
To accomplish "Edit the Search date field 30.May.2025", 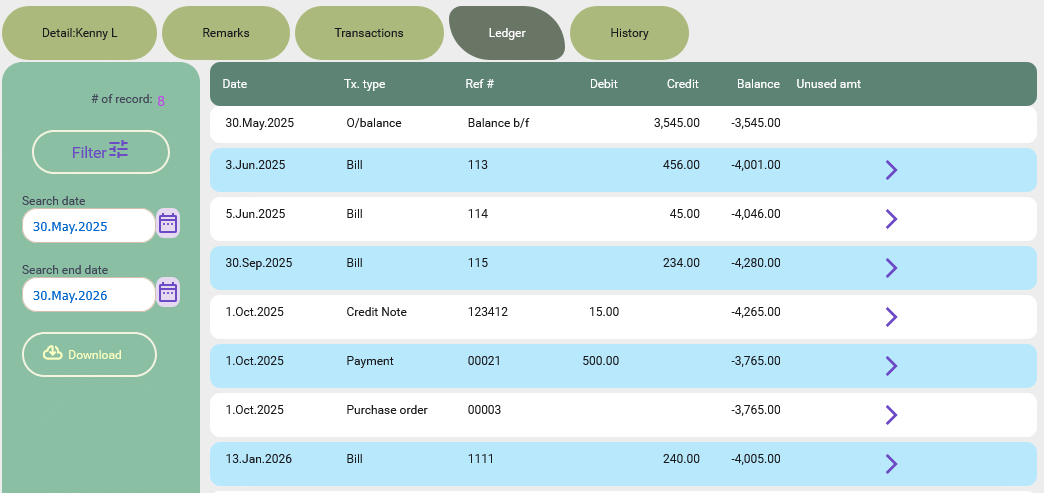I will click(89, 226).
